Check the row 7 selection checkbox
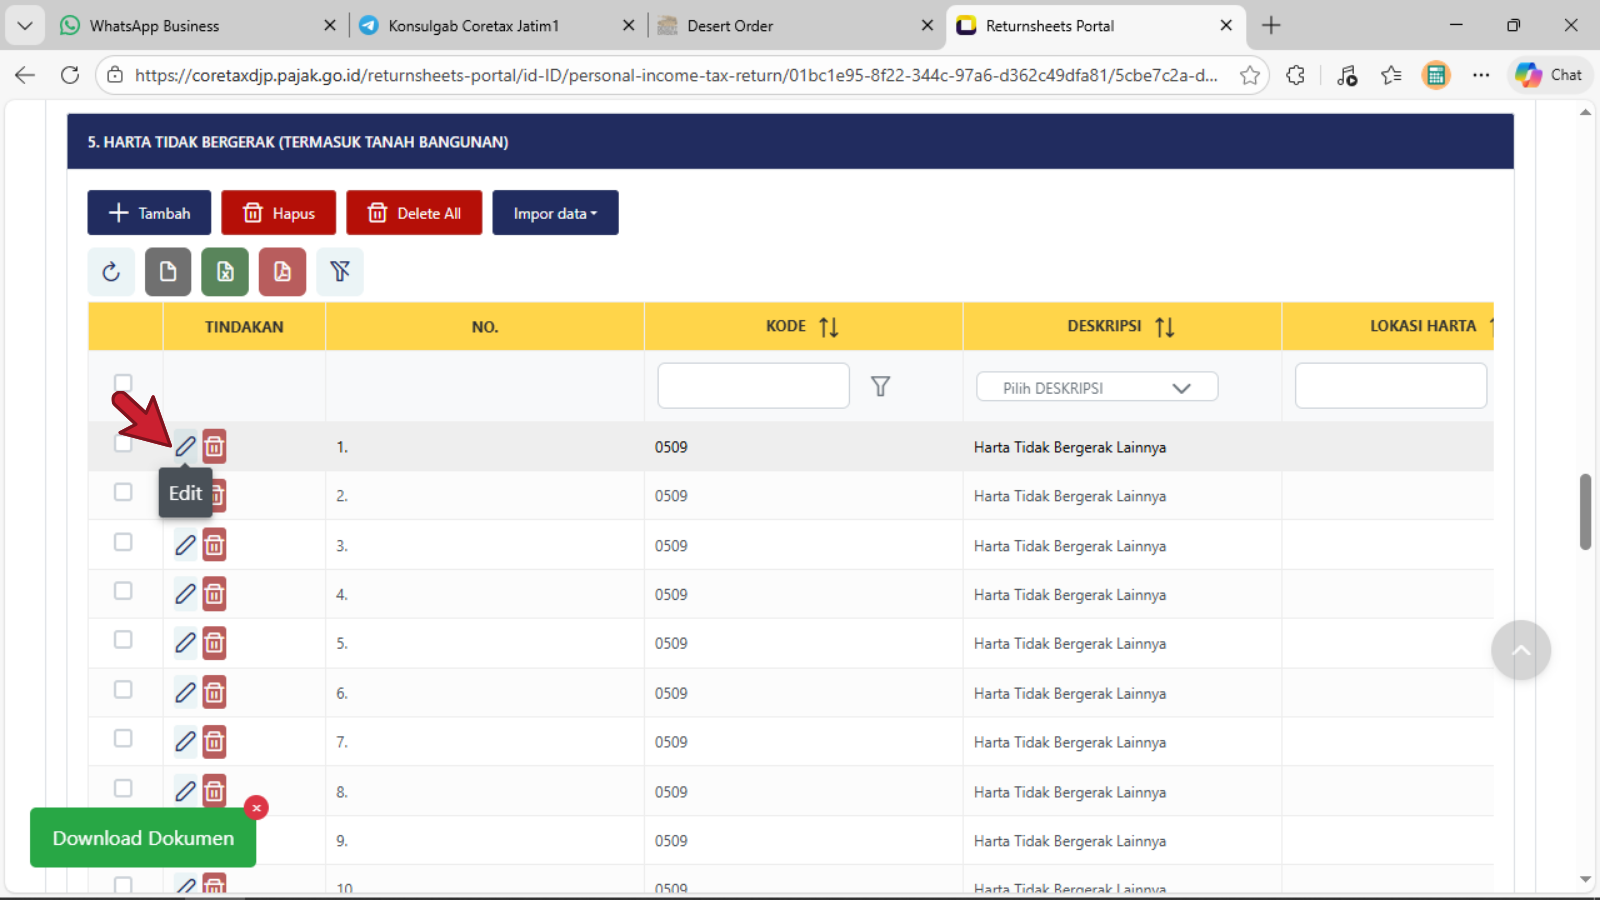This screenshot has width=1600, height=900. 123,738
